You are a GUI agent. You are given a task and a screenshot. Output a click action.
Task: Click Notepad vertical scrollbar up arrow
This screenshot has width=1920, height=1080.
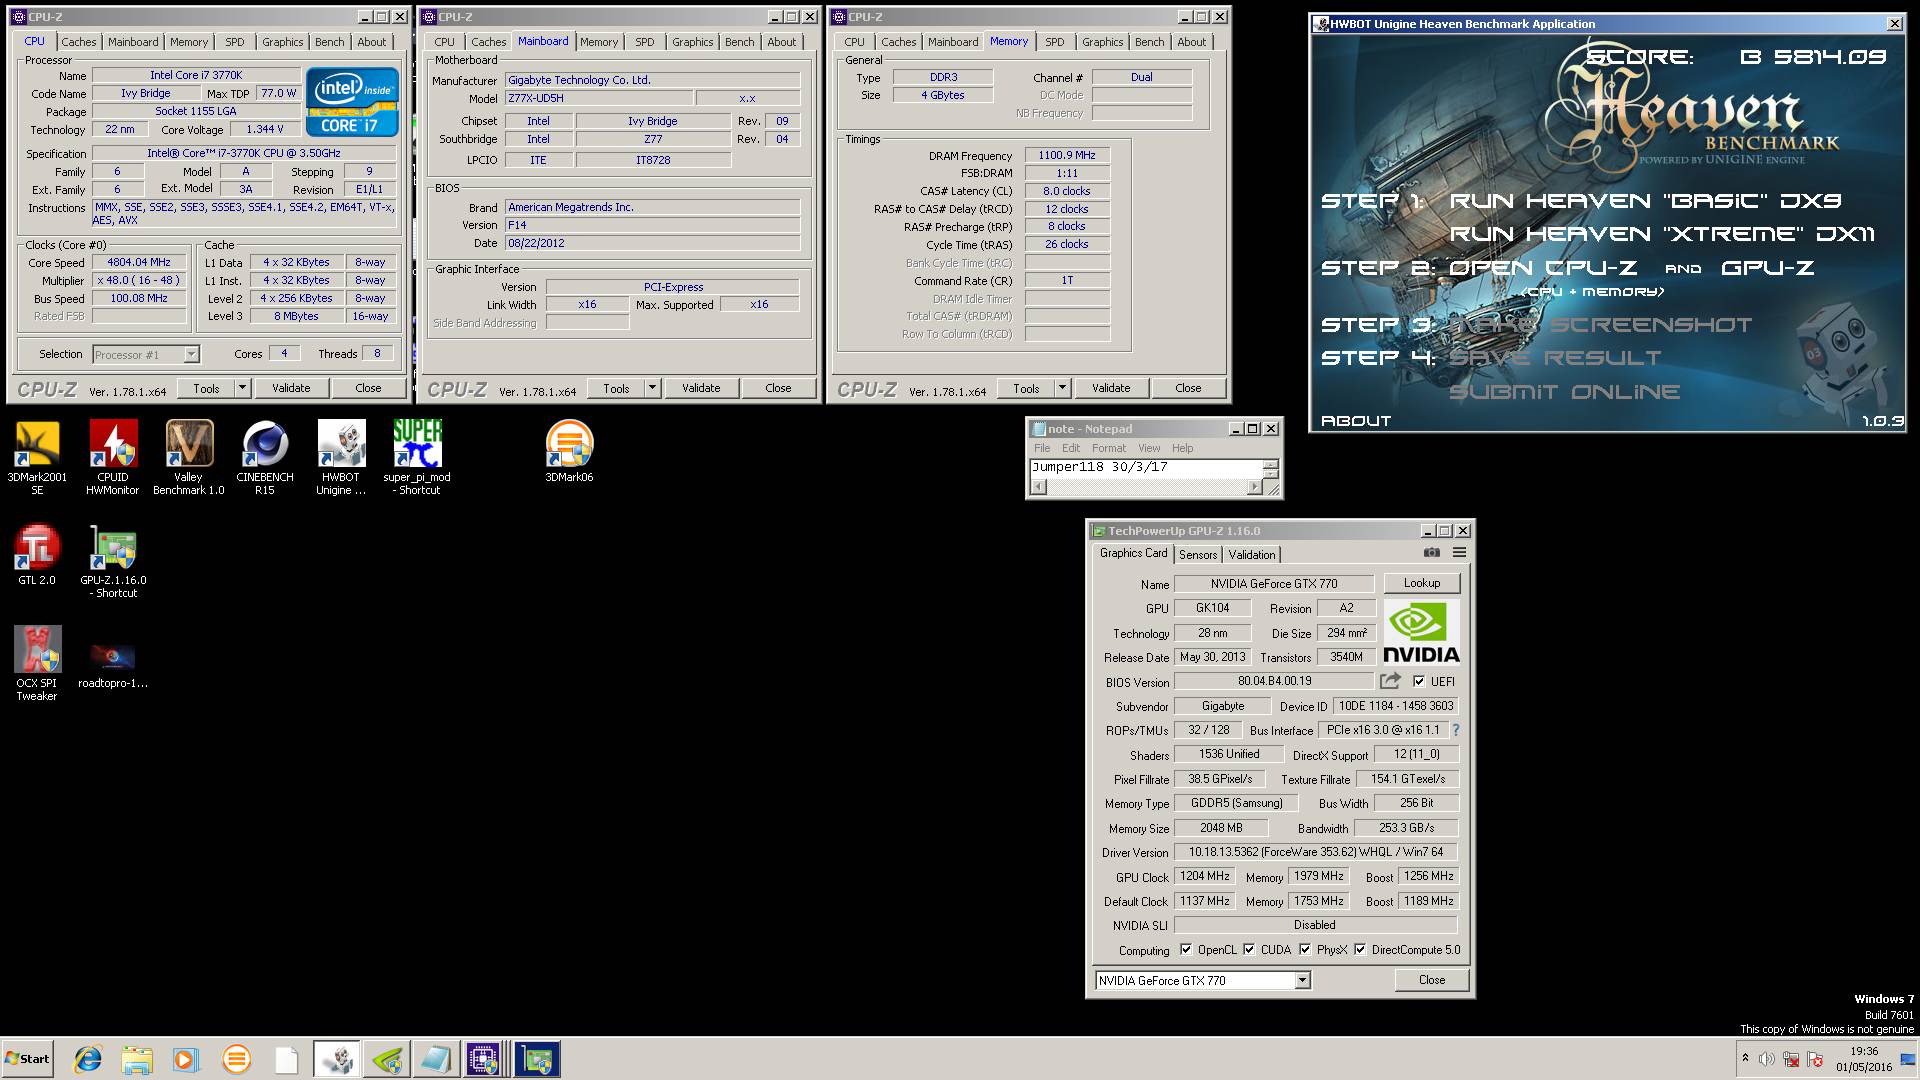click(1271, 465)
